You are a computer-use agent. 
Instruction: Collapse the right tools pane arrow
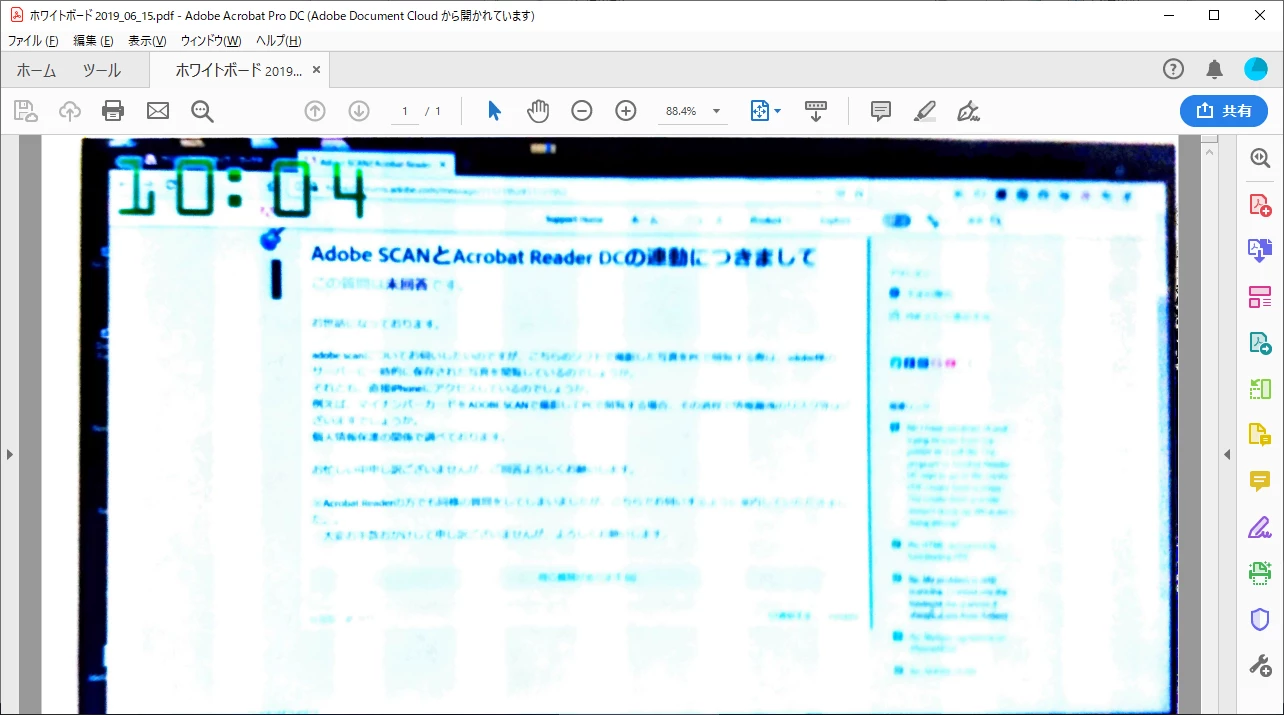point(1228,454)
